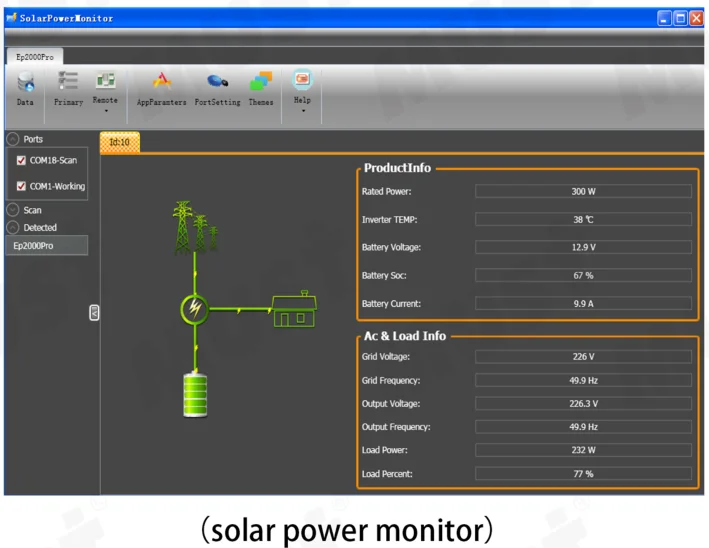The height and width of the screenshot is (548, 709).
Task: Open PortSetting toolbar icon
Action: pyautogui.click(x=217, y=83)
